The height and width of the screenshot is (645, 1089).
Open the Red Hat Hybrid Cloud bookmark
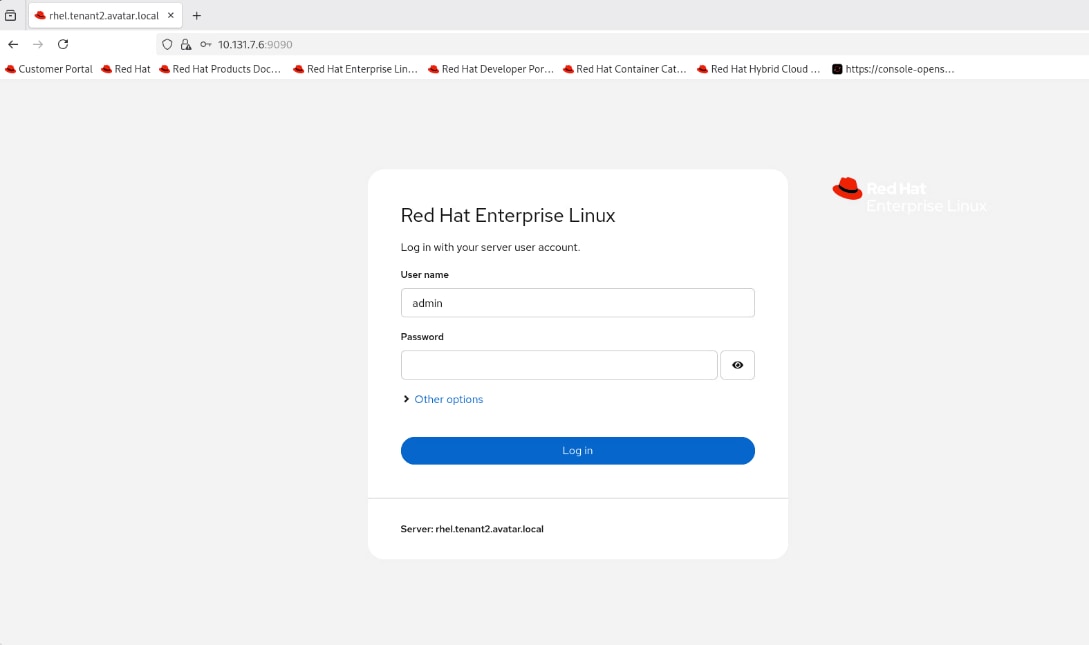click(x=758, y=69)
